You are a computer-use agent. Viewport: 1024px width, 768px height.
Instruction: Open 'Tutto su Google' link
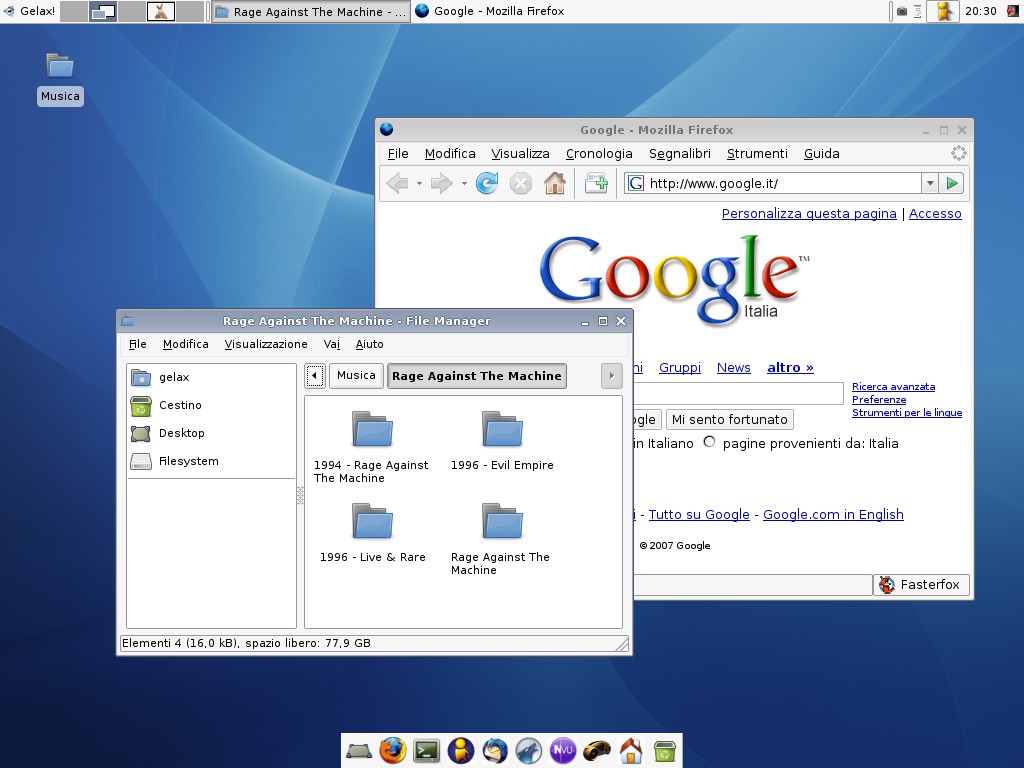699,515
